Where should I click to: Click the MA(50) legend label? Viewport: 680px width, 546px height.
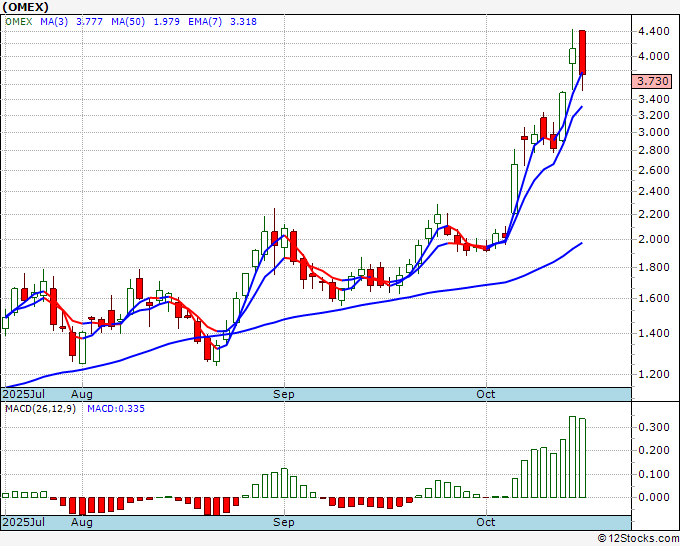[x=128, y=22]
